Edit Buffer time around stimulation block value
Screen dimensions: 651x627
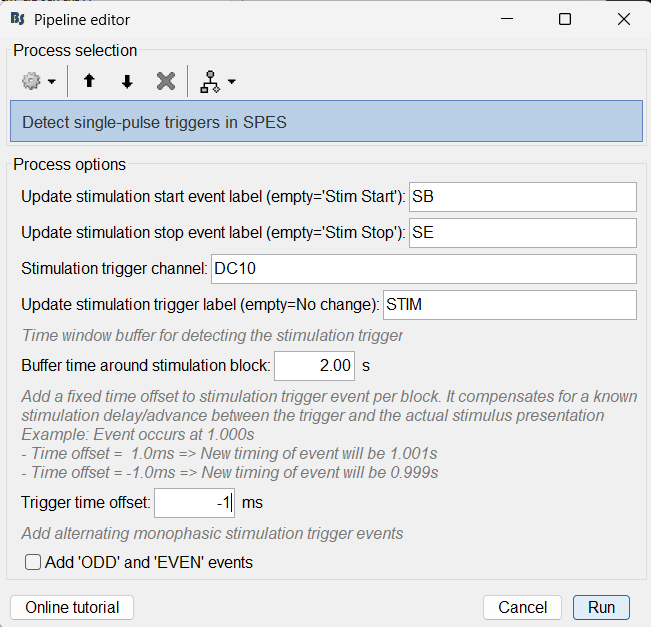click(314, 365)
